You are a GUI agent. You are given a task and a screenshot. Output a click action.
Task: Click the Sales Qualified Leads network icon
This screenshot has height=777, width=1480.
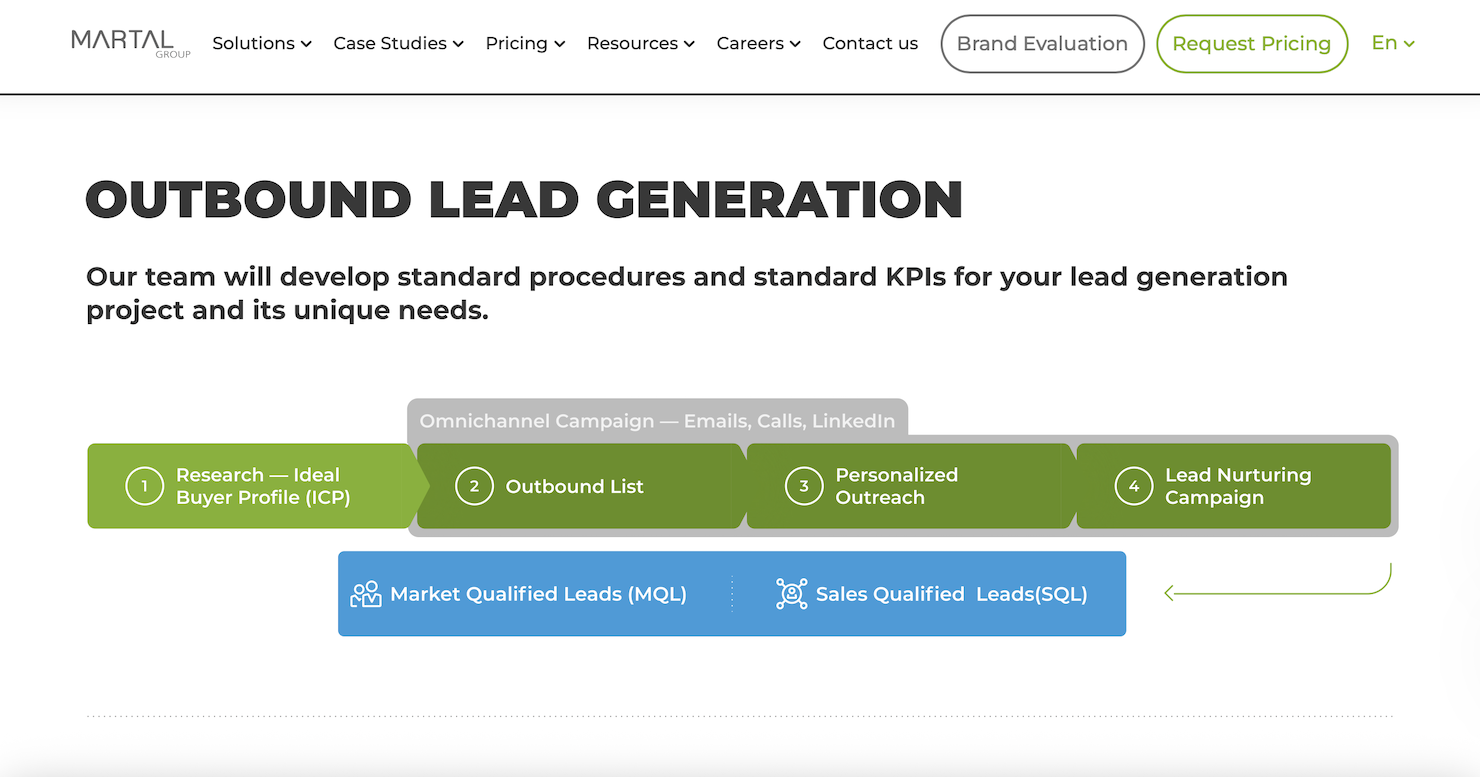[791, 593]
